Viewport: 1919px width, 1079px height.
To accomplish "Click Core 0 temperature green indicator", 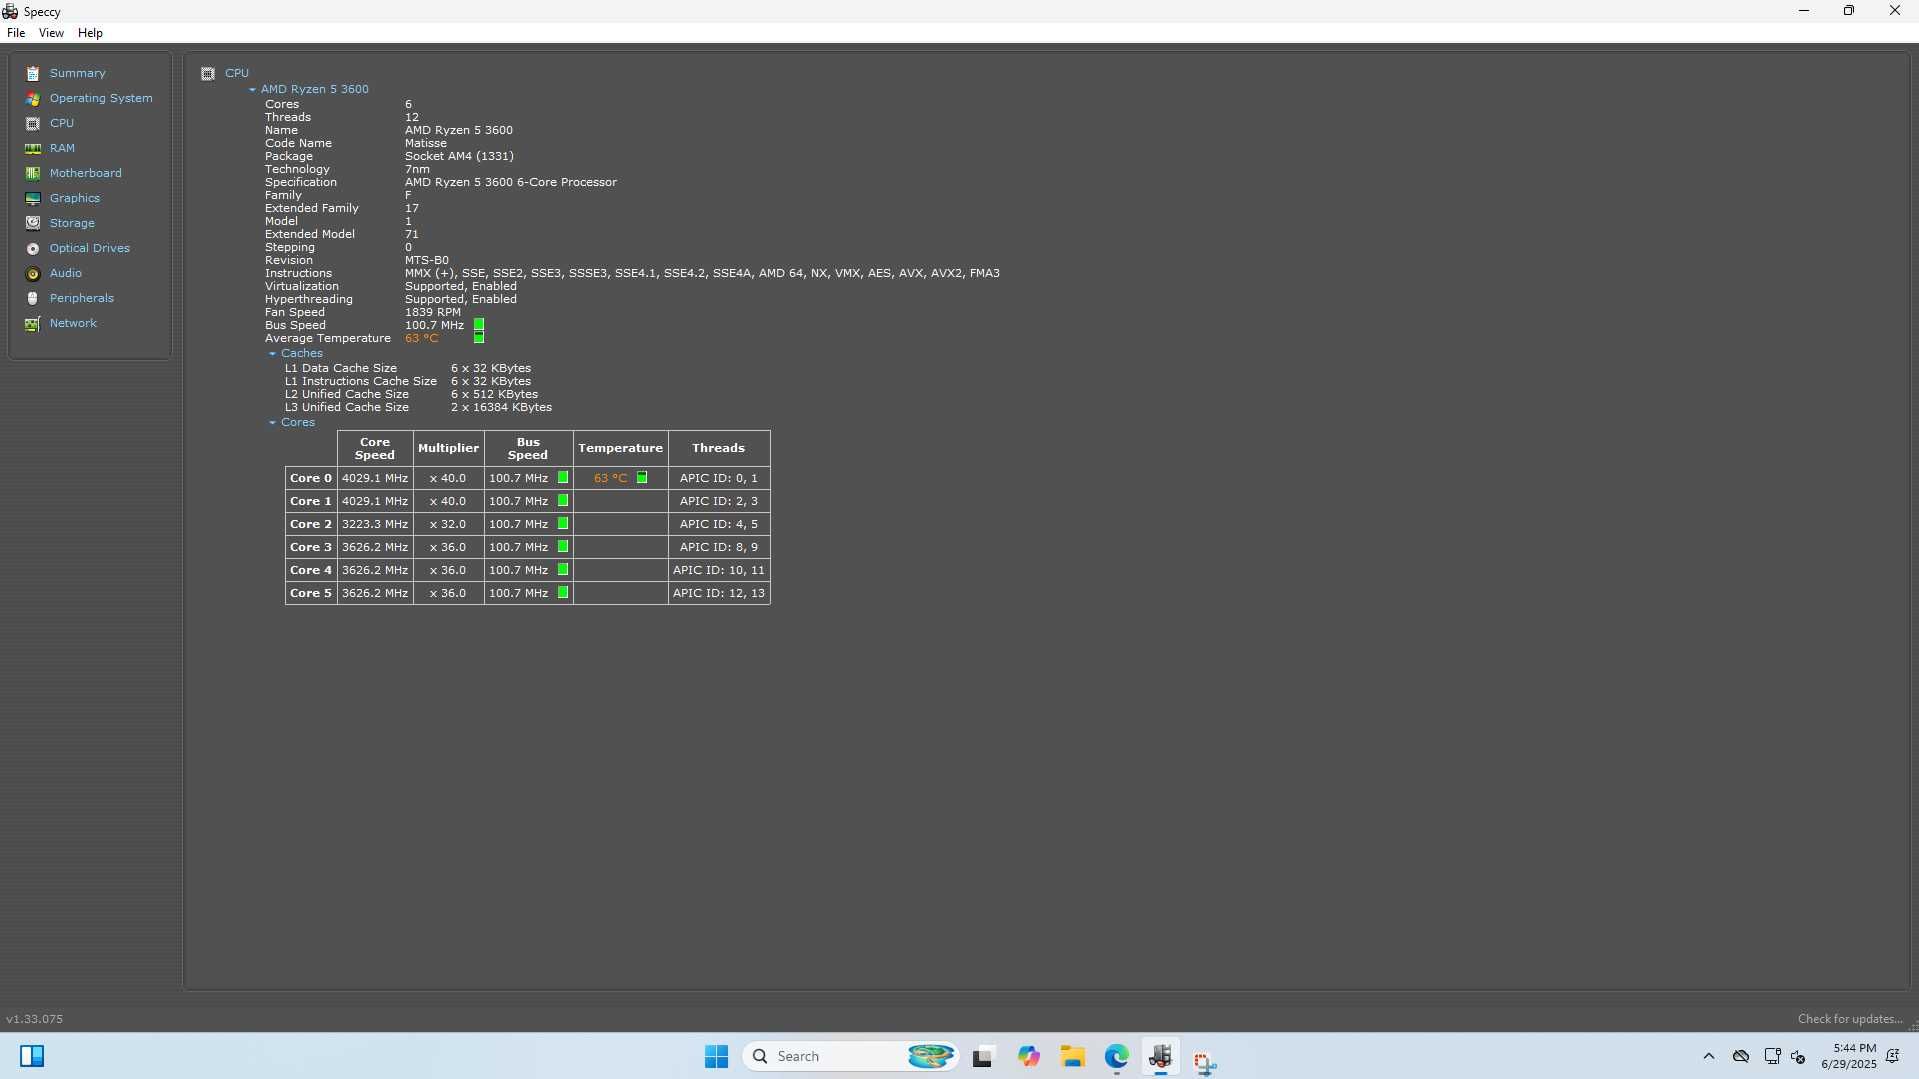I will [x=642, y=478].
